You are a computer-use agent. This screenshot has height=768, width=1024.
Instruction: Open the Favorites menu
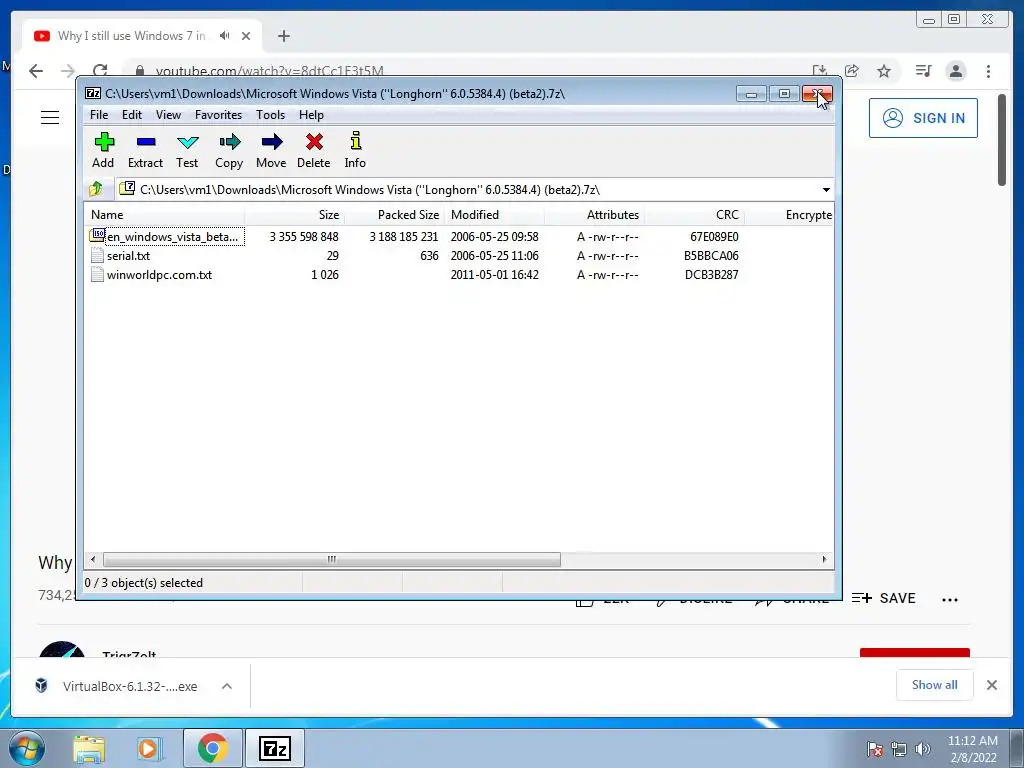(x=218, y=115)
